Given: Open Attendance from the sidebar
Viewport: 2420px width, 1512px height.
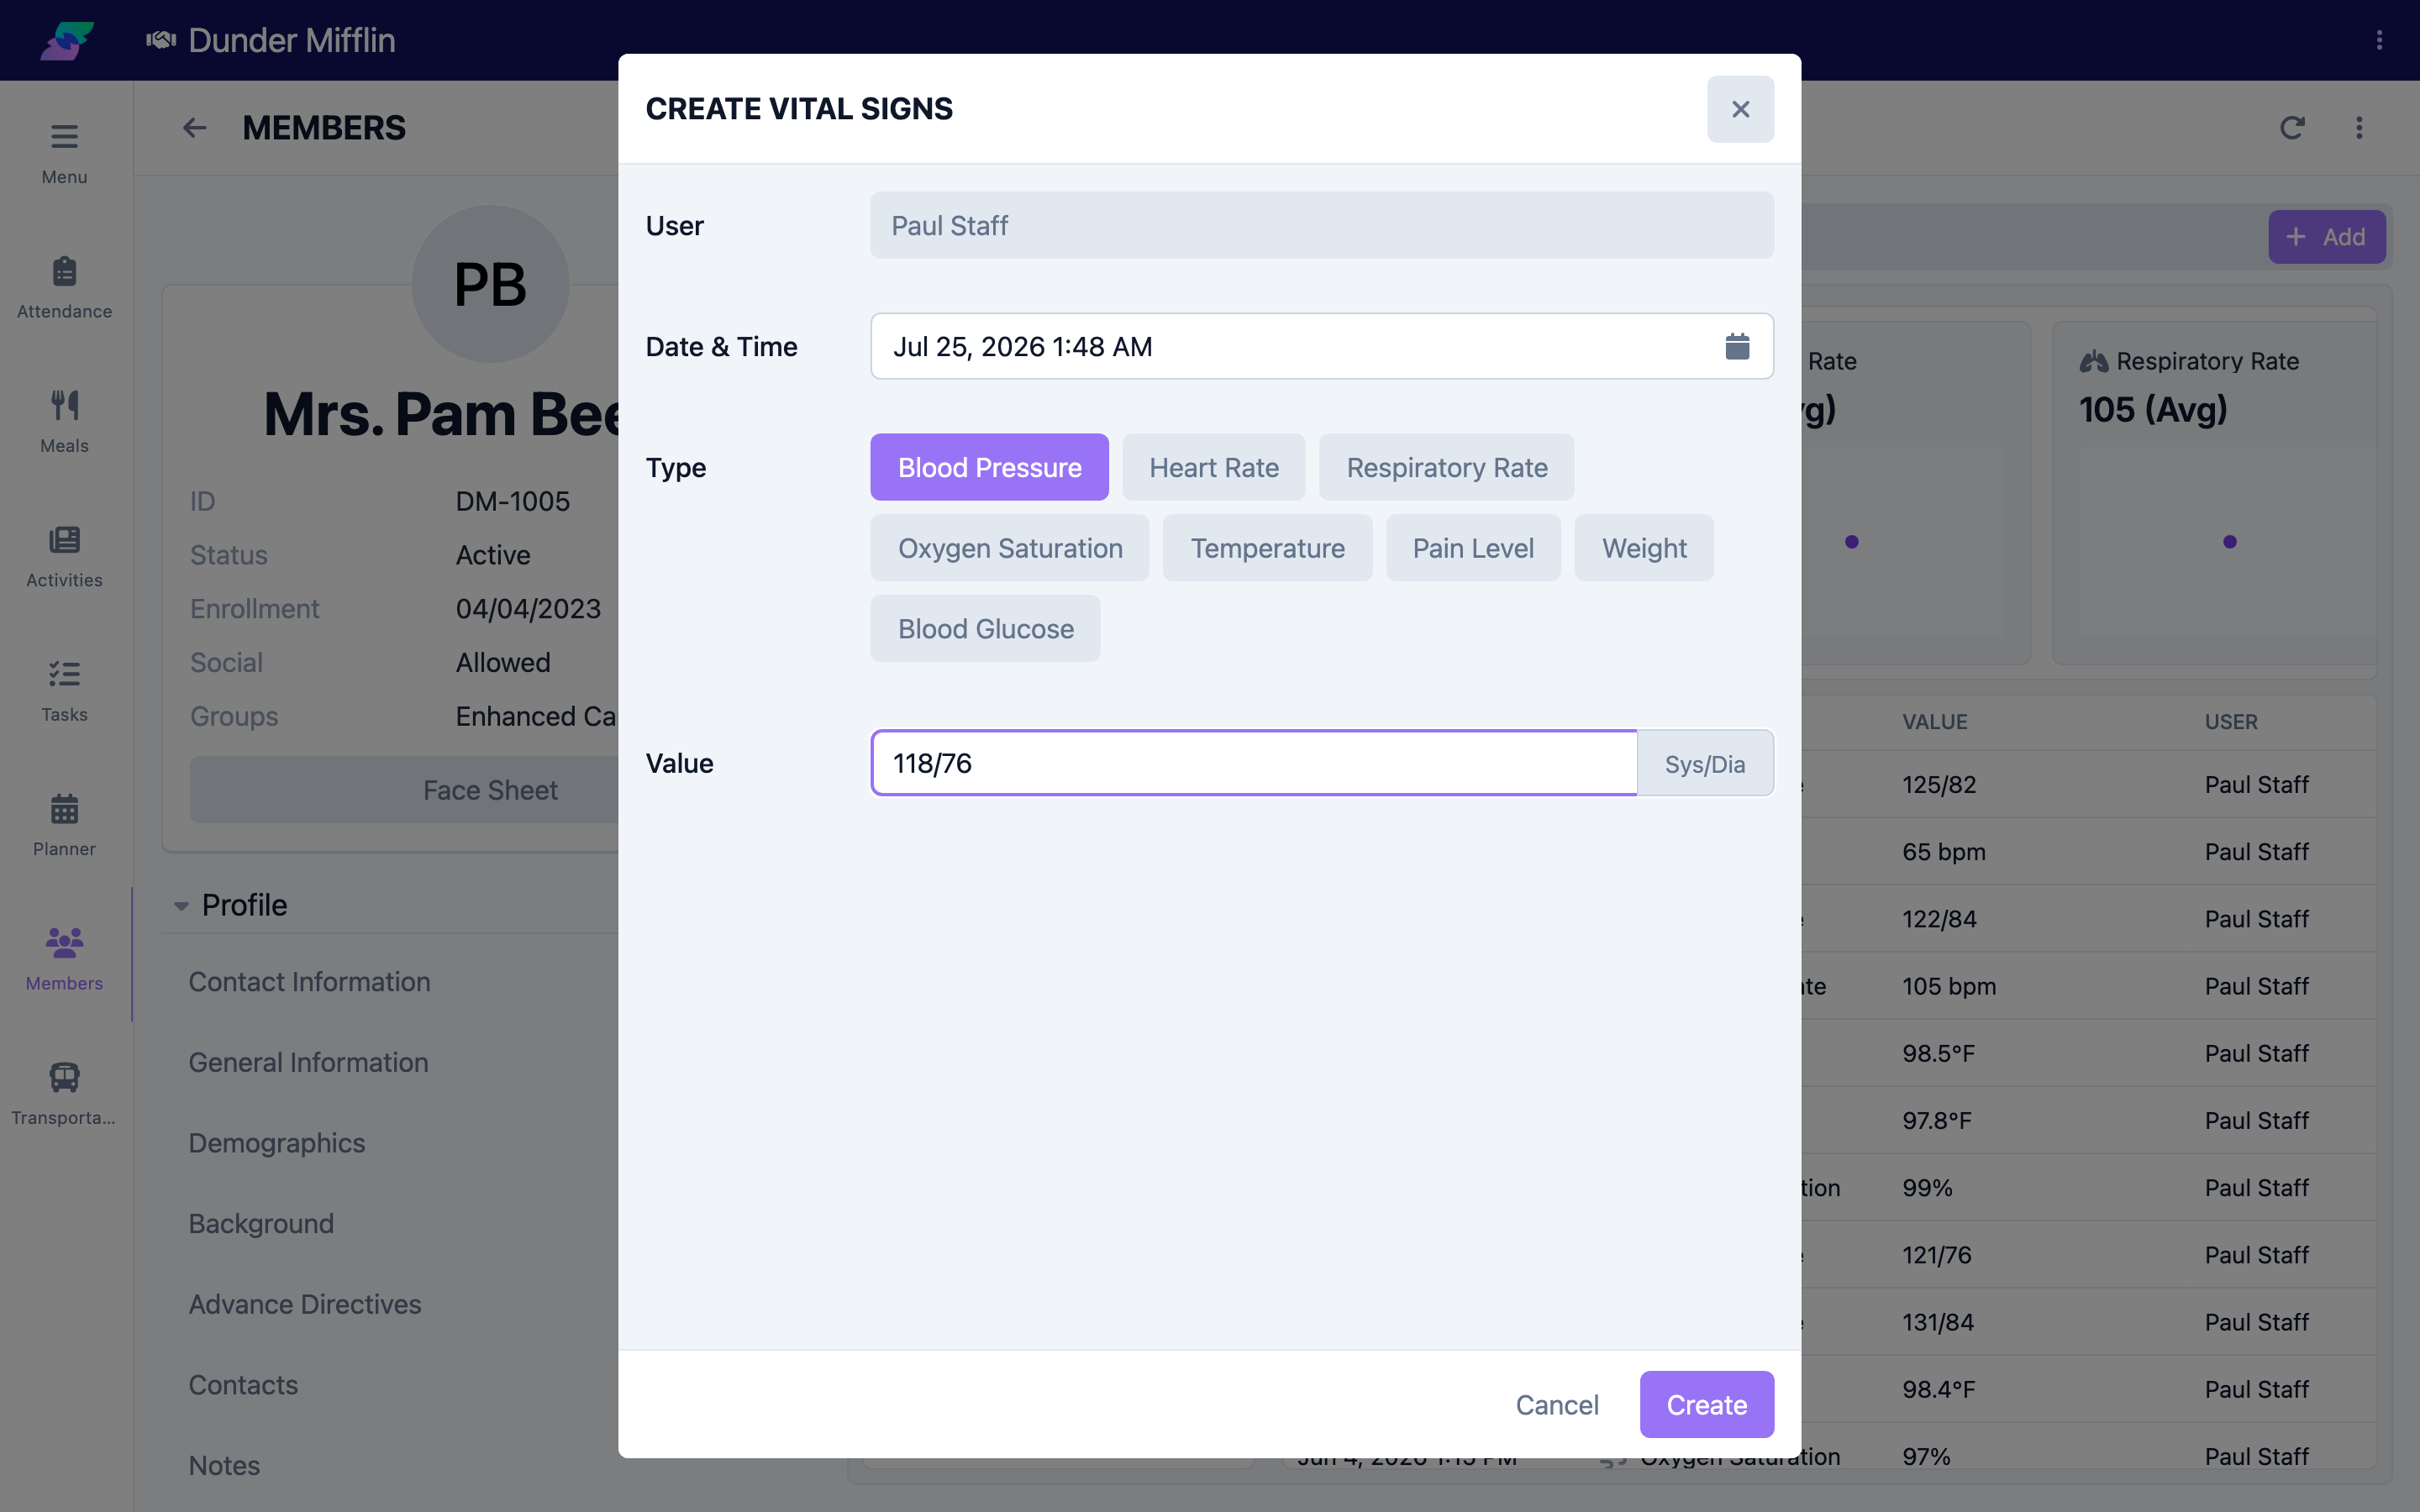Looking at the screenshot, I should 64,287.
